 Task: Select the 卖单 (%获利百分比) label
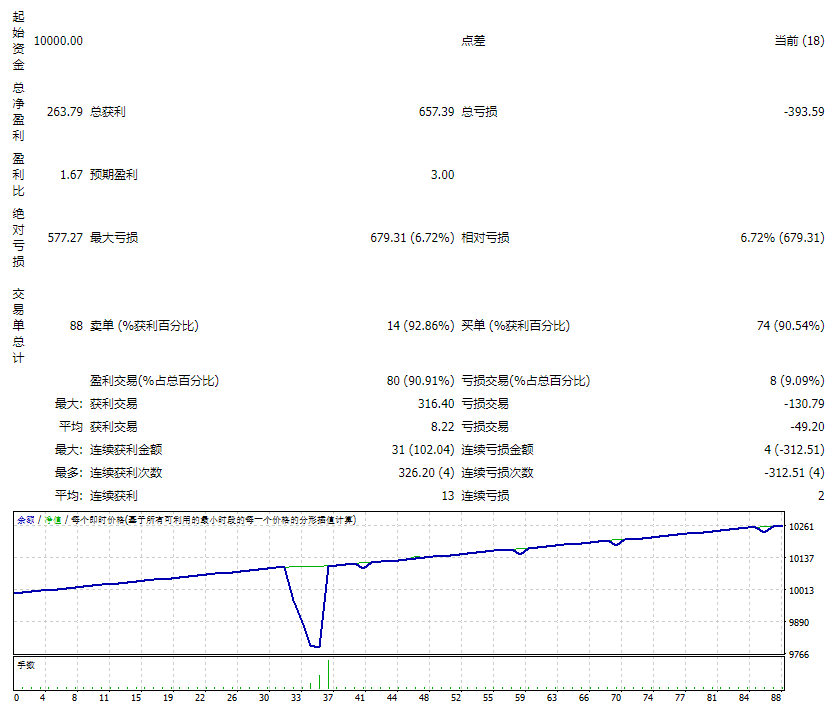pos(144,325)
